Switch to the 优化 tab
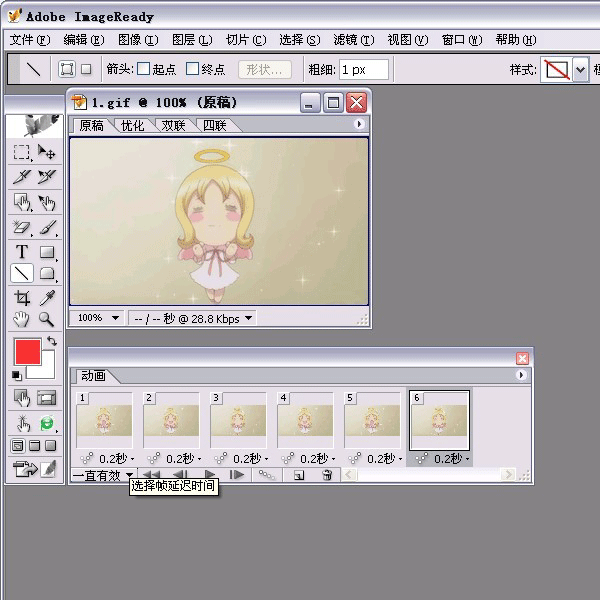This screenshot has width=600, height=600. click(132, 125)
